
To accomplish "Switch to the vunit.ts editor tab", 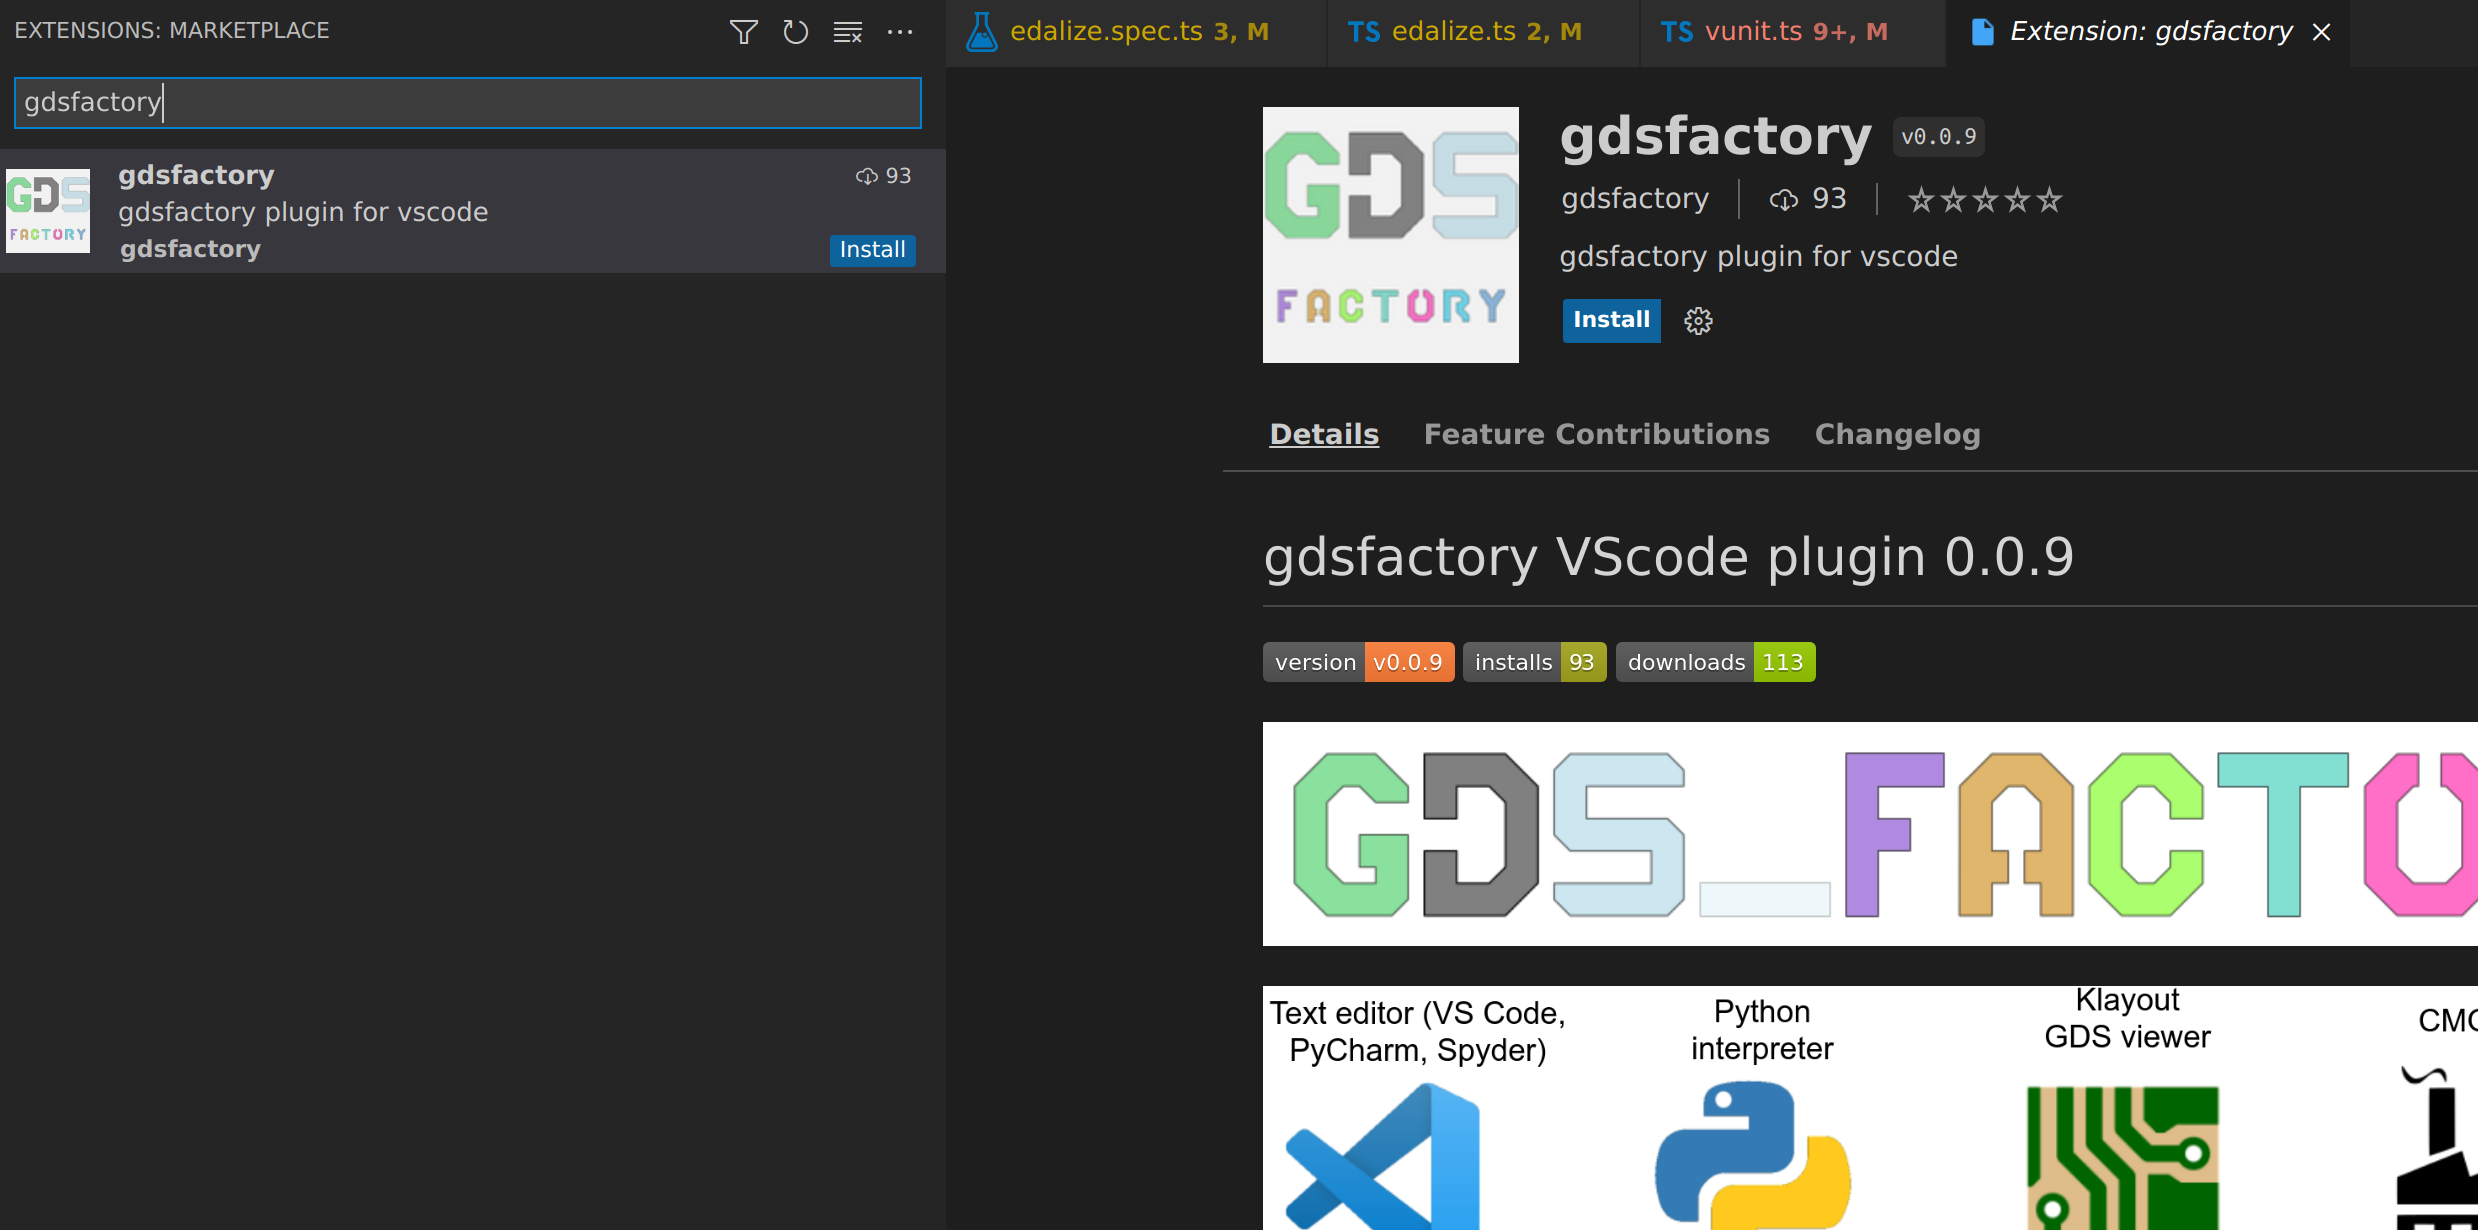I will (1793, 32).
